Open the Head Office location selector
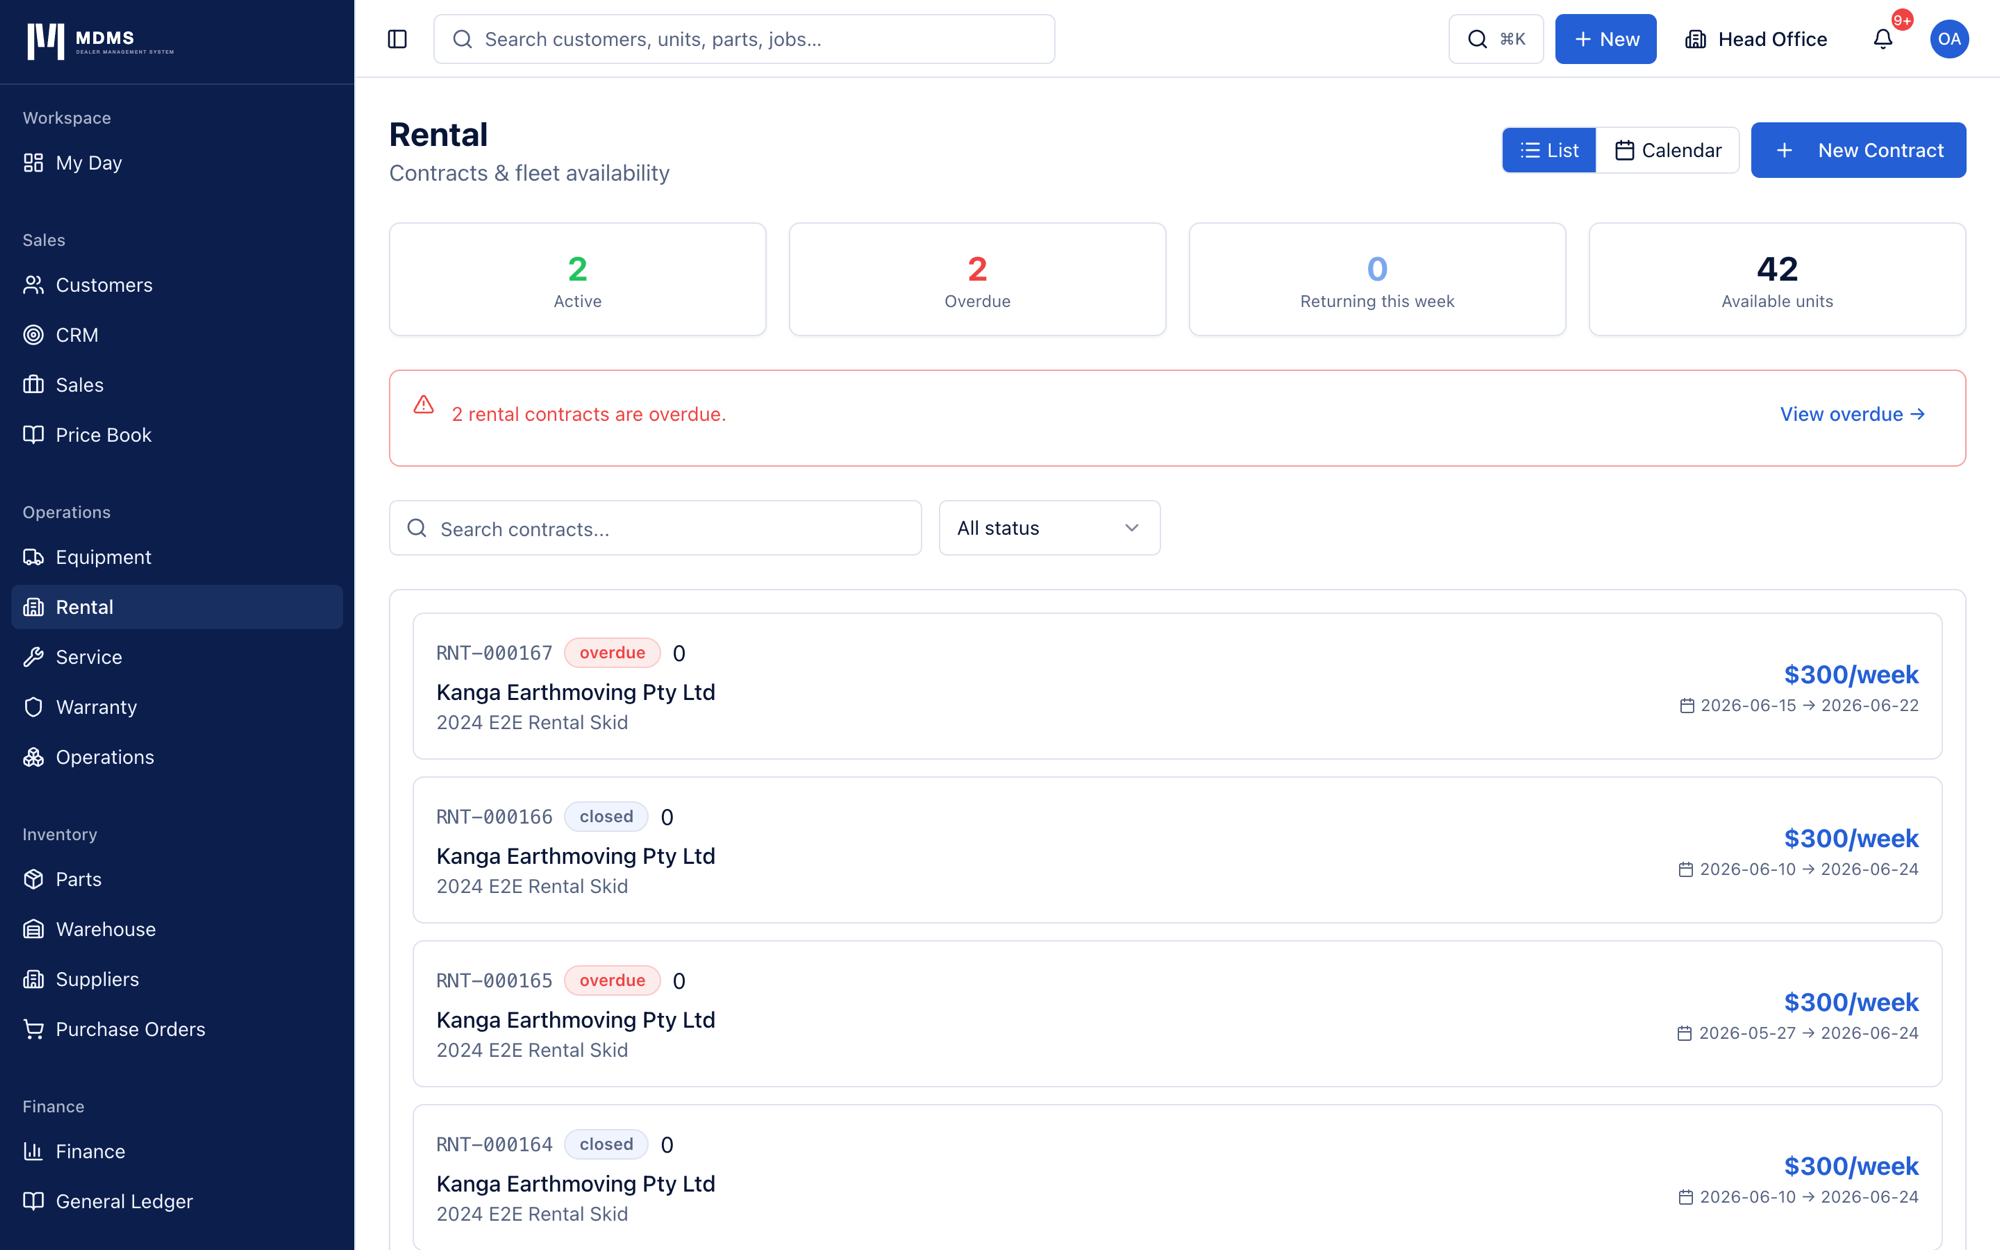The height and width of the screenshot is (1250, 2000). [1755, 39]
